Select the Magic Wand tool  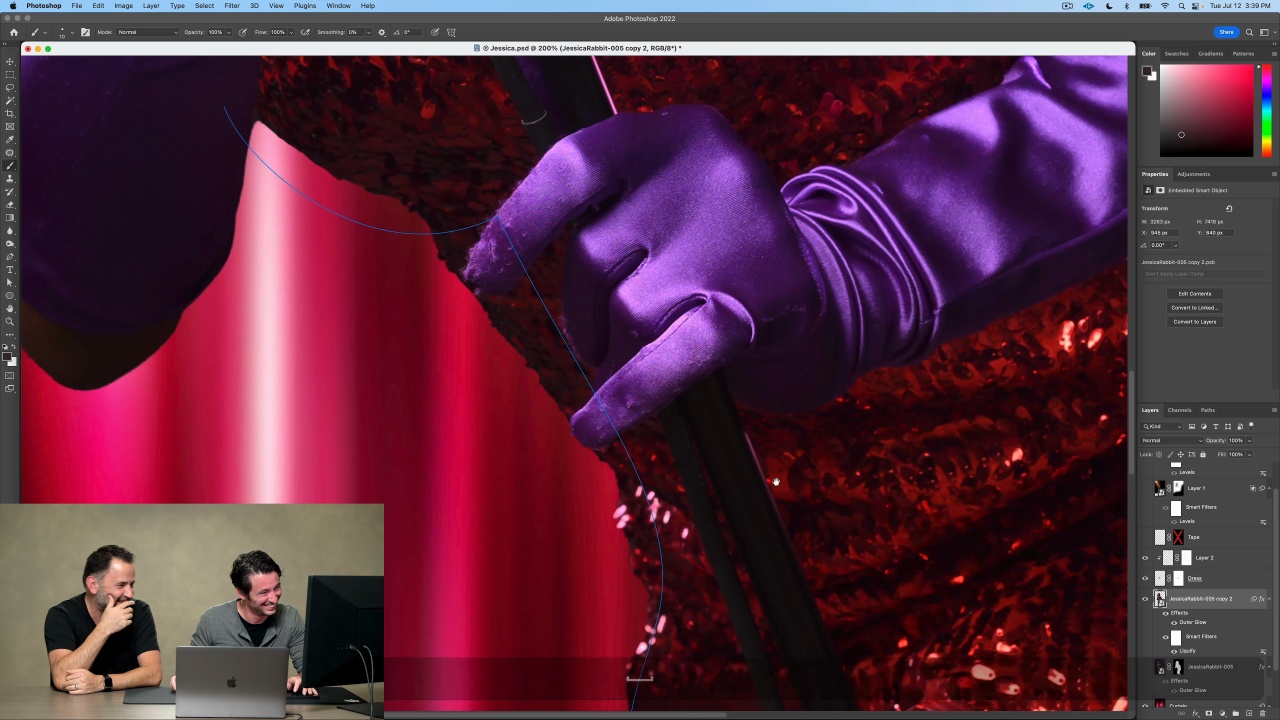click(10, 101)
